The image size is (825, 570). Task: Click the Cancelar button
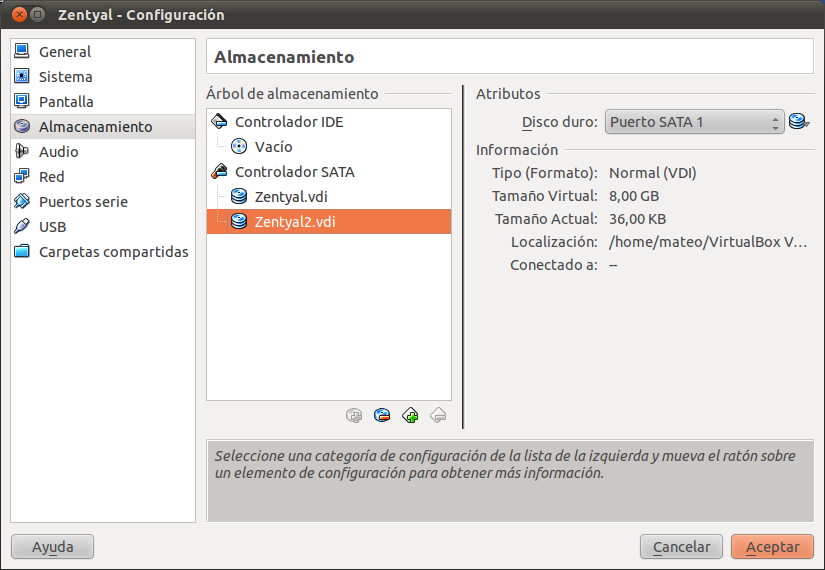point(682,547)
